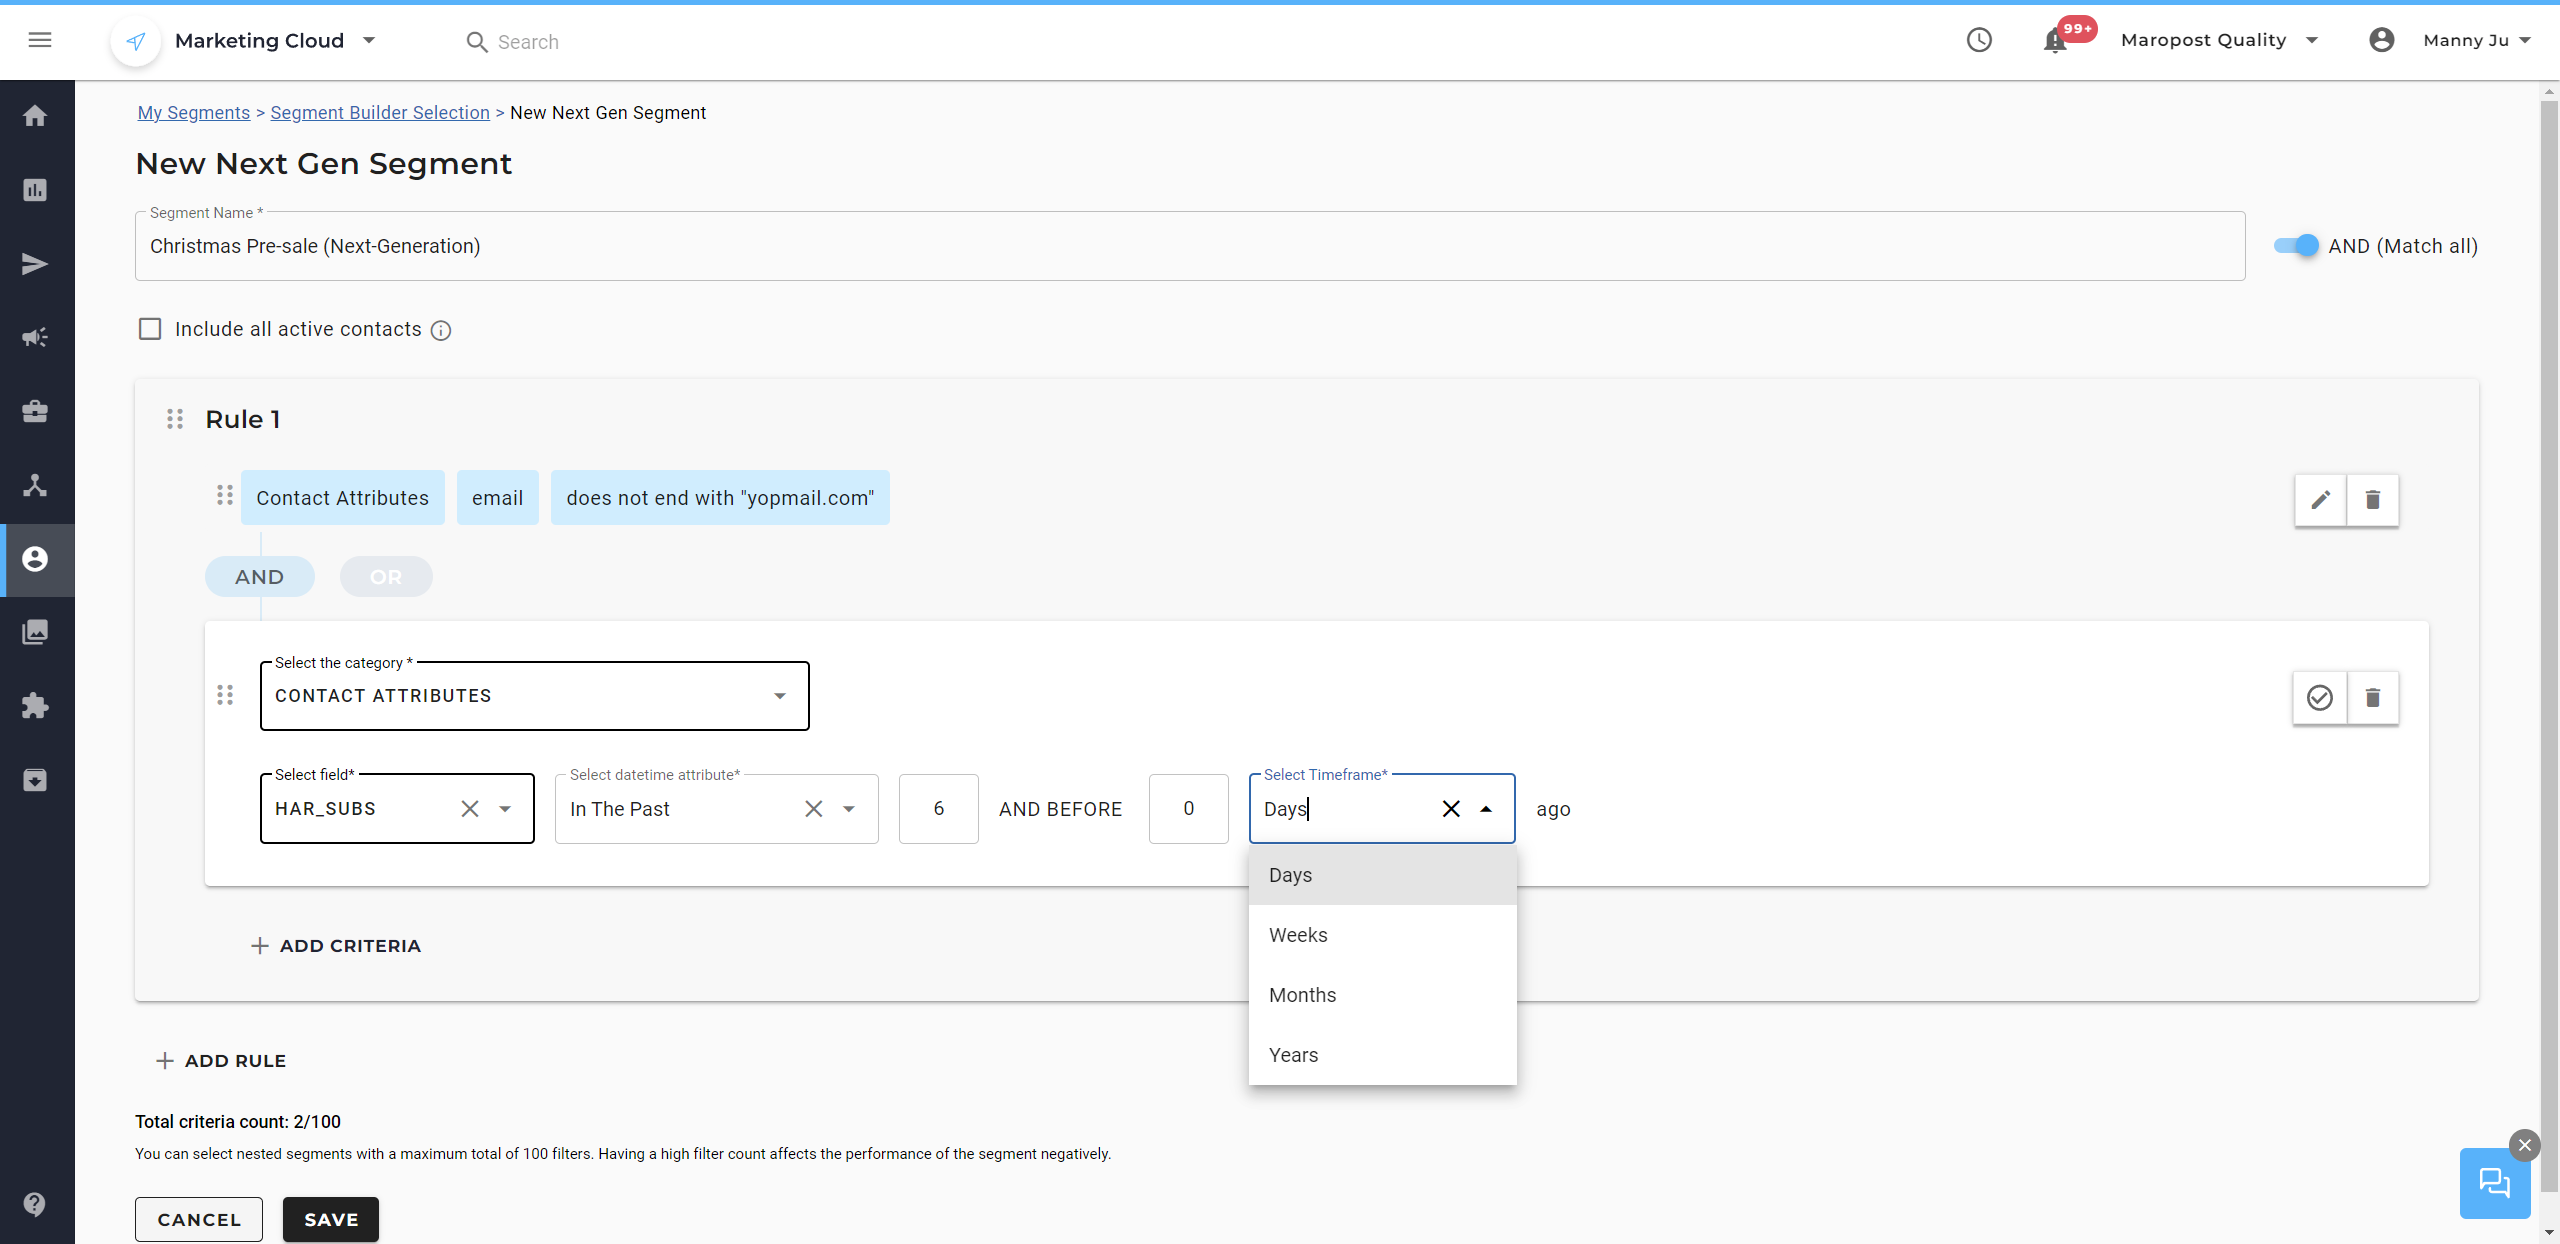The height and width of the screenshot is (1244, 2560).
Task: Click the Segment Name input field
Action: (x=1190, y=246)
